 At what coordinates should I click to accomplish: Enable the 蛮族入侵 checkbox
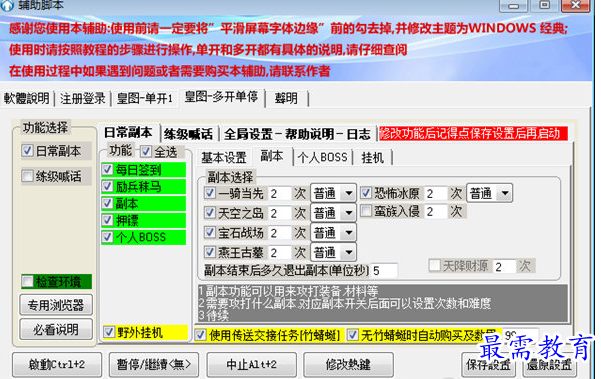coord(366,210)
